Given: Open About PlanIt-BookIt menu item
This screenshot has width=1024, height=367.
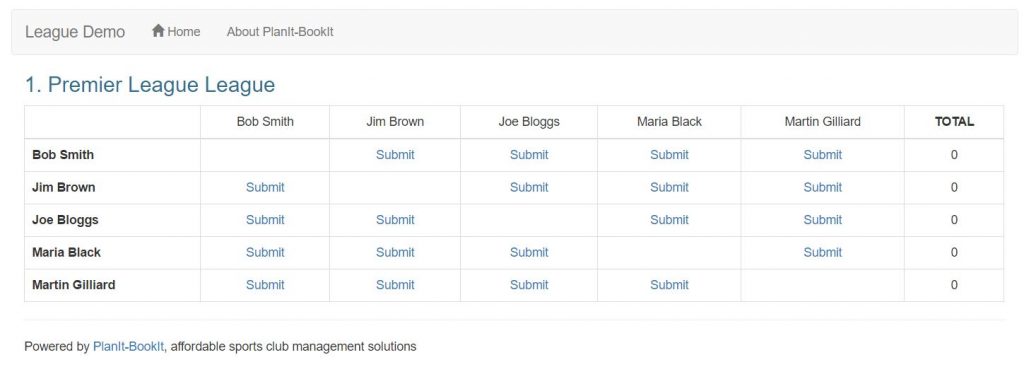Looking at the screenshot, I should 280,31.
